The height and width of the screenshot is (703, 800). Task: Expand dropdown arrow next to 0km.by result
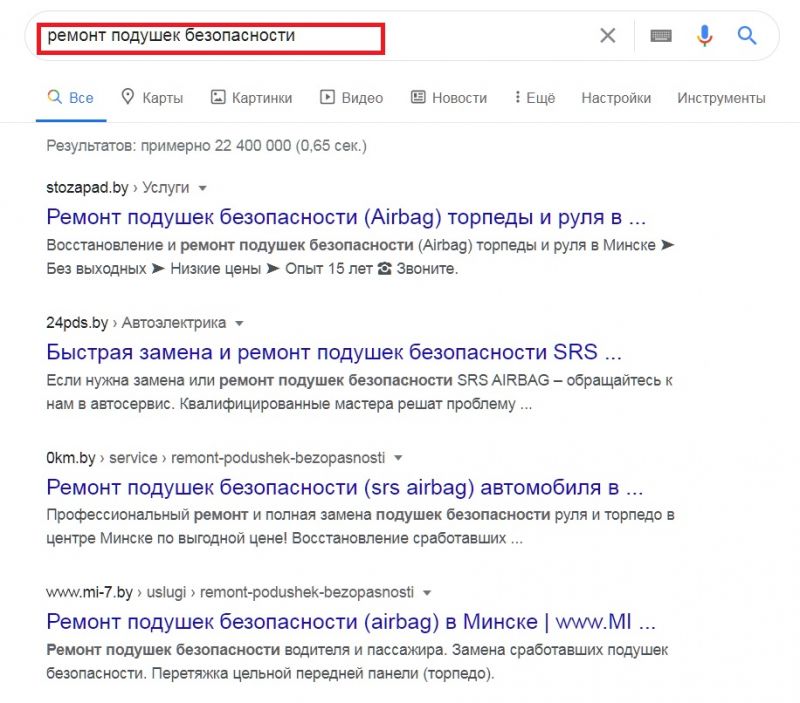tap(398, 458)
